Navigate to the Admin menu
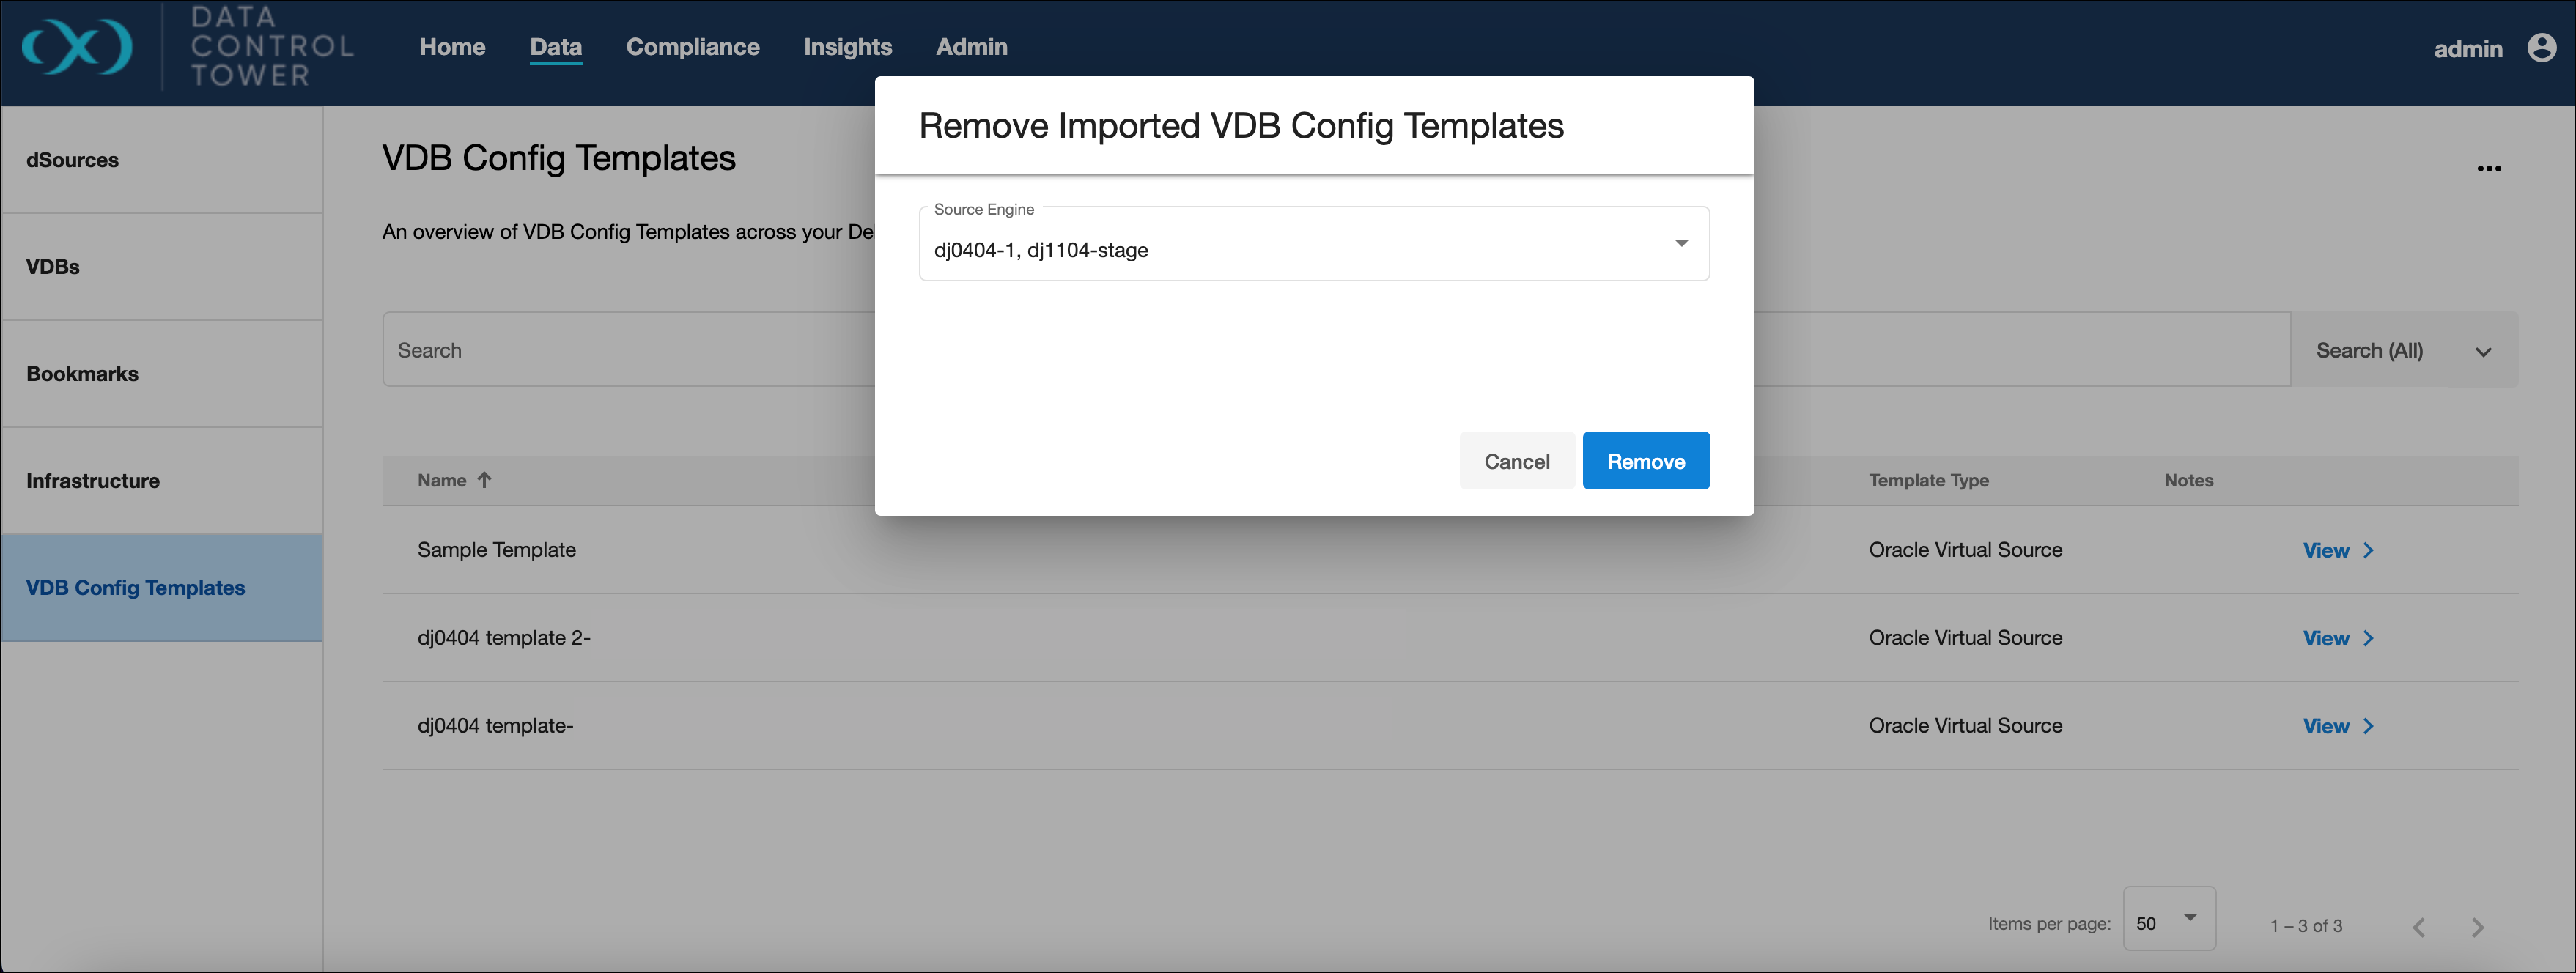The width and height of the screenshot is (2576, 973). click(971, 47)
